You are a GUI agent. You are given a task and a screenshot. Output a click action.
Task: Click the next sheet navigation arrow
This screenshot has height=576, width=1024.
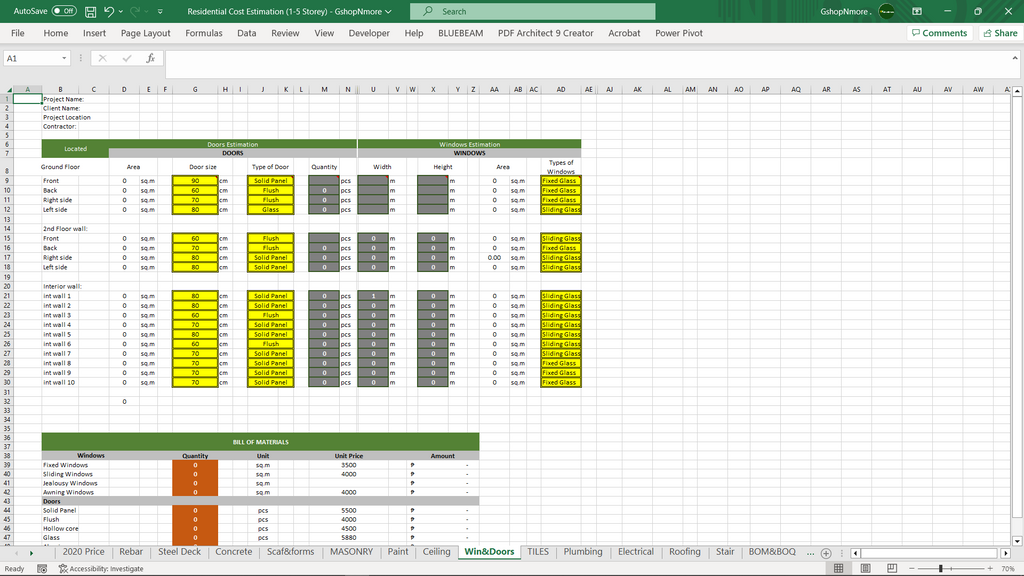[x=31, y=552]
